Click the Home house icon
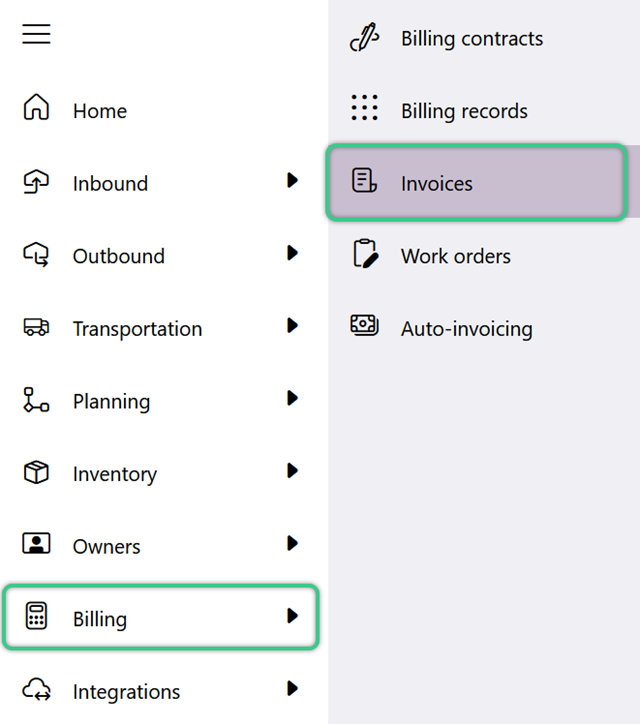The height and width of the screenshot is (724, 640). pyautogui.click(x=36, y=107)
